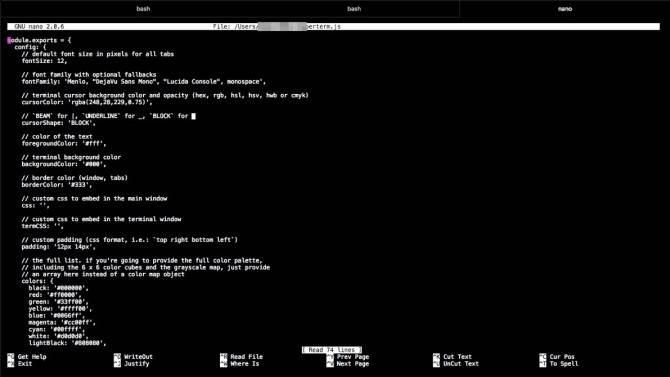Click the 'the full list' comment line
Image resolution: width=670 pixels, height=377 pixels.
point(142,260)
